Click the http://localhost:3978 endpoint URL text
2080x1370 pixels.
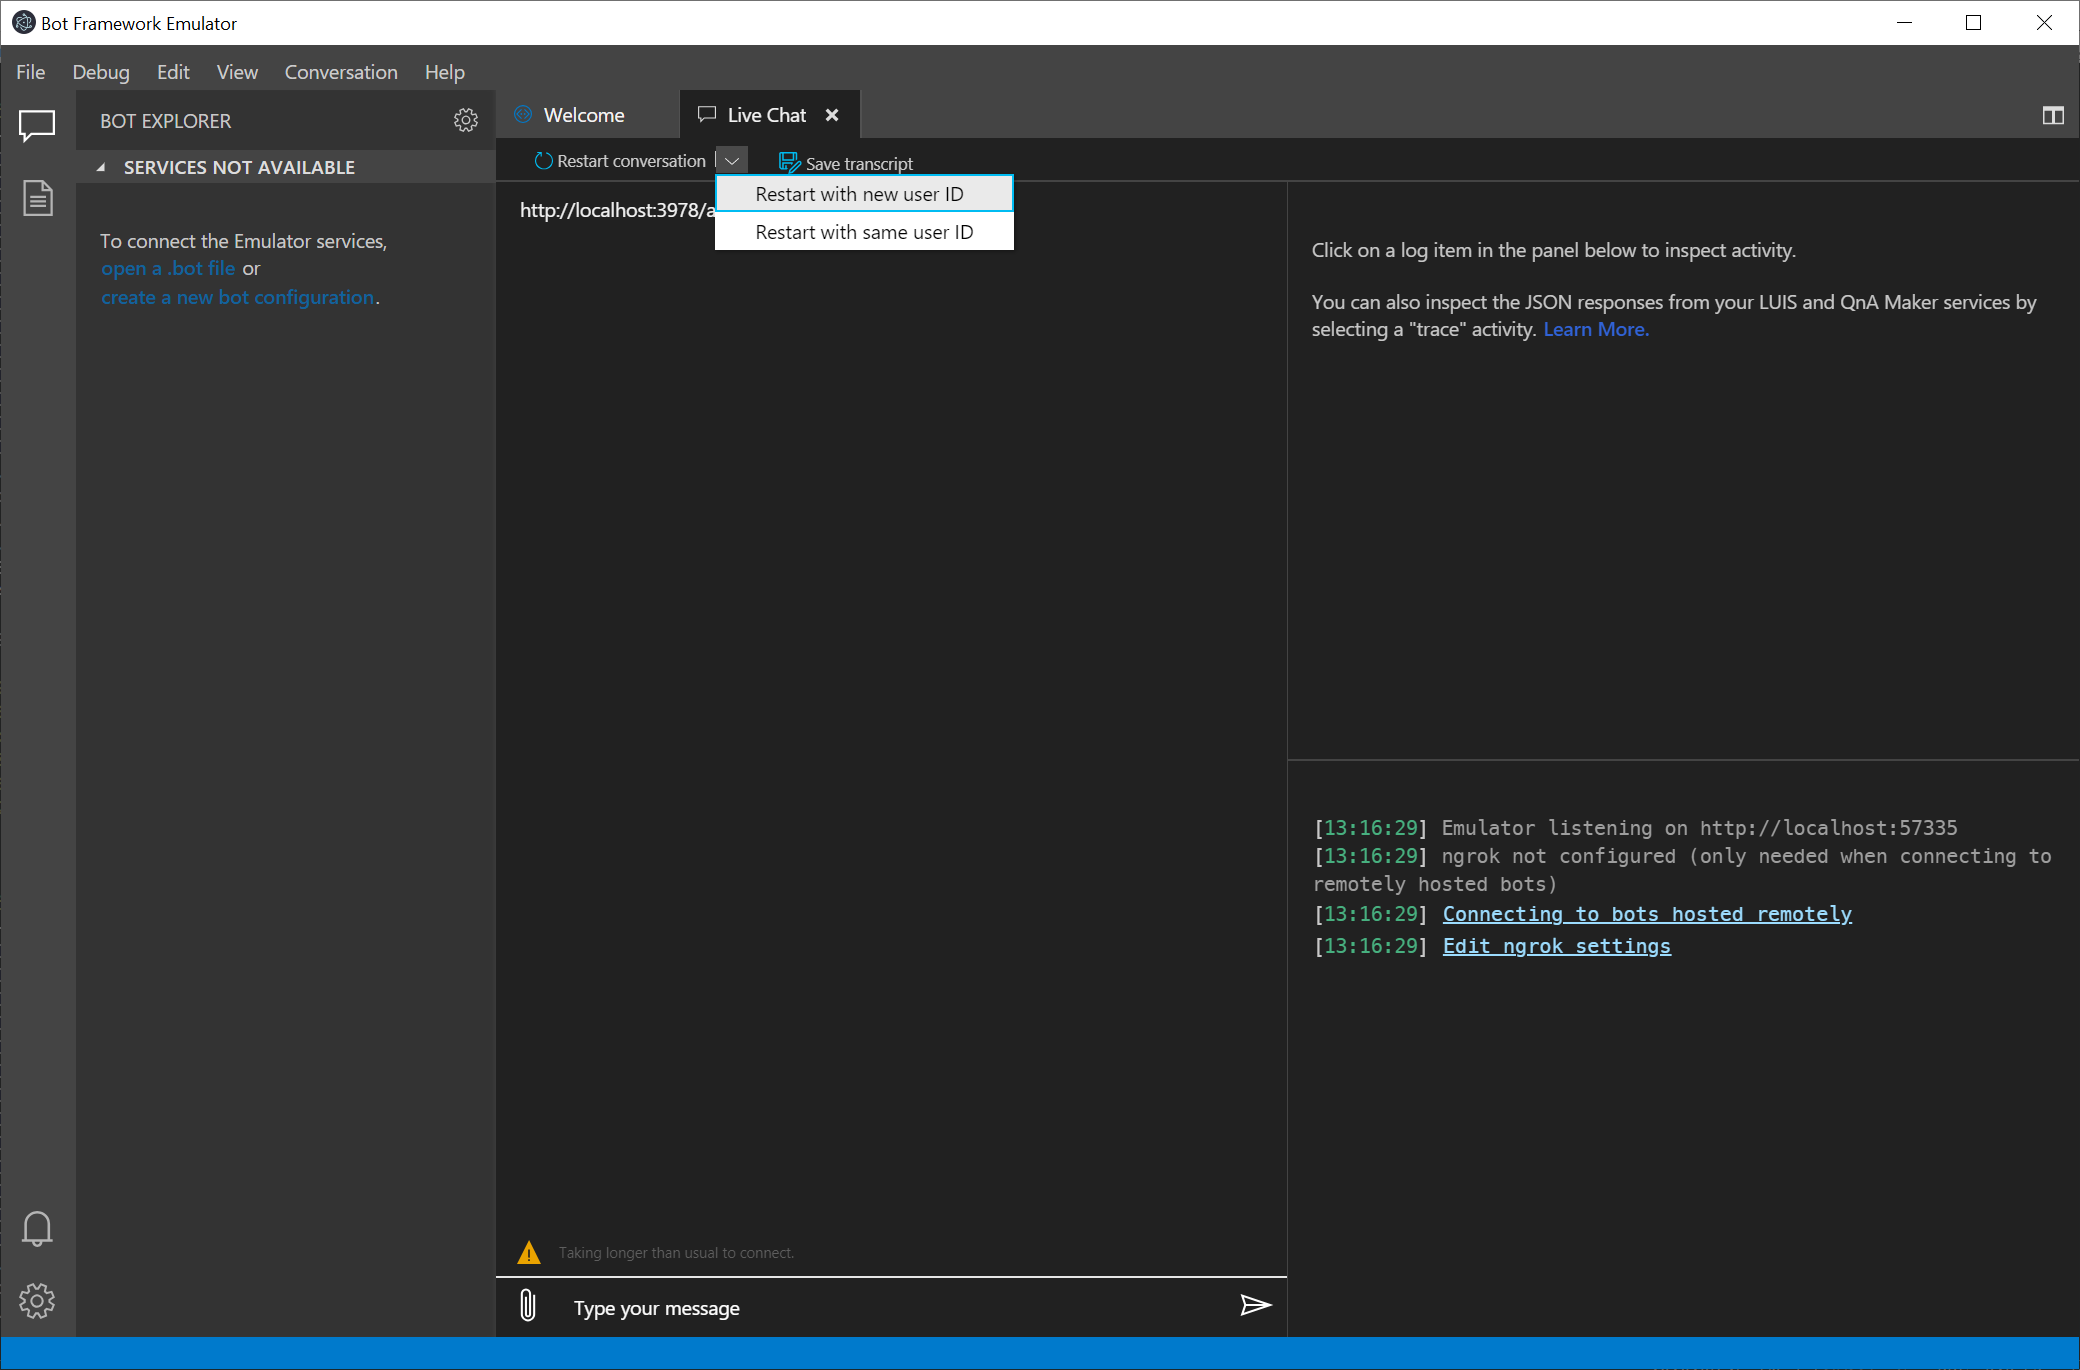pyautogui.click(x=617, y=210)
